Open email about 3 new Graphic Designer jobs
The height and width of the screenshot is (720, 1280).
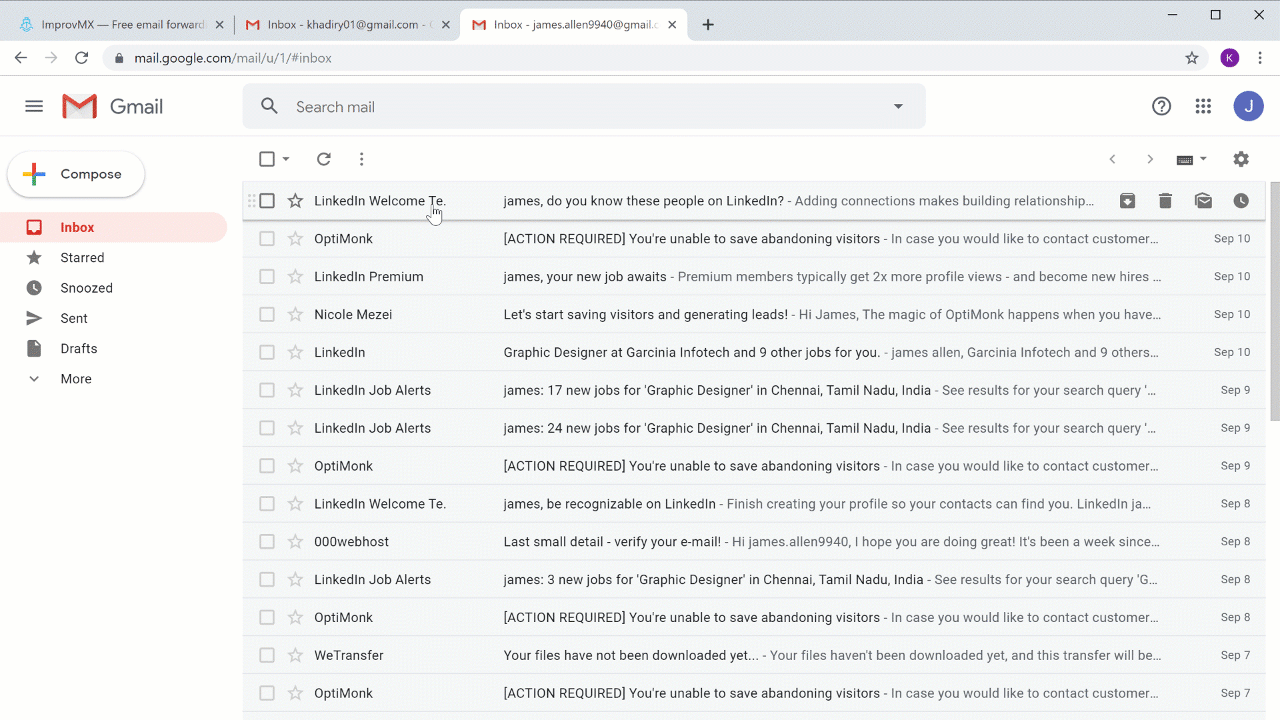[754, 579]
